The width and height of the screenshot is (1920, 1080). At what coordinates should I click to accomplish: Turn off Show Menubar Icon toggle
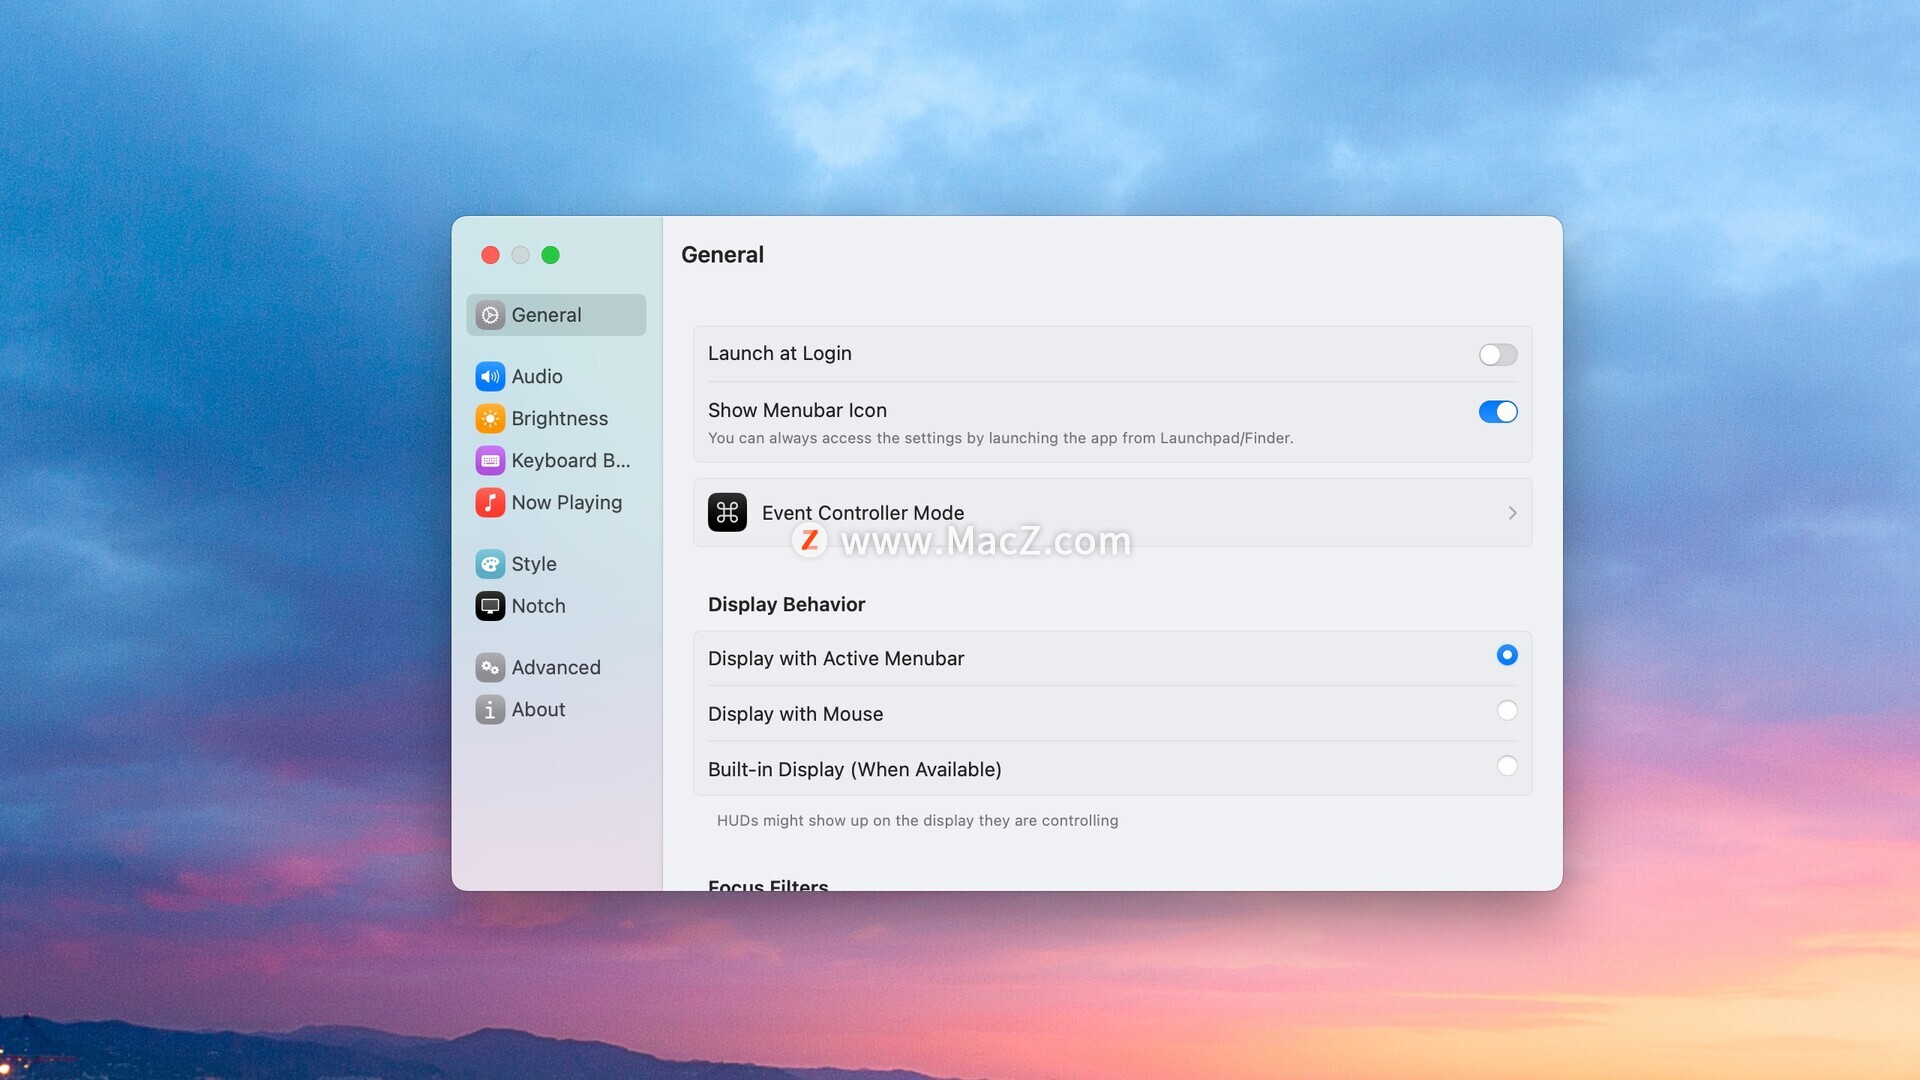coord(1497,412)
